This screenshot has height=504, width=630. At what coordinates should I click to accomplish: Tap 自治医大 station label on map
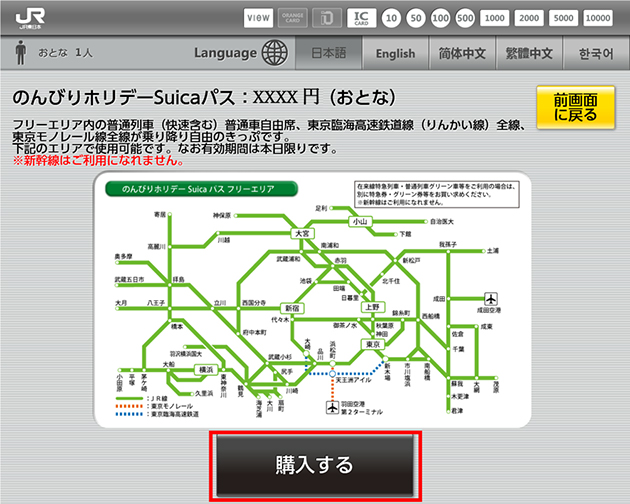(442, 221)
